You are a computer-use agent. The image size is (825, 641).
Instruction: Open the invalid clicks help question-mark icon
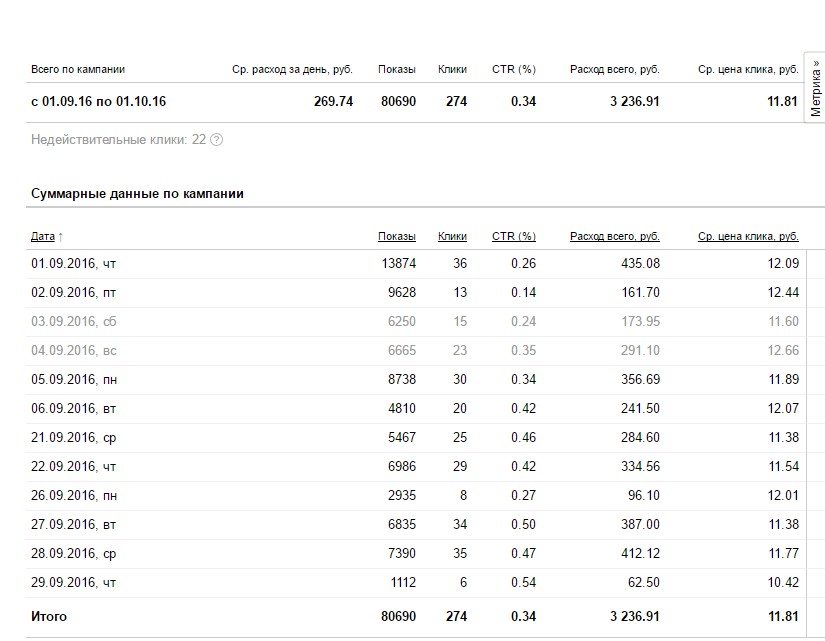pyautogui.click(x=216, y=140)
